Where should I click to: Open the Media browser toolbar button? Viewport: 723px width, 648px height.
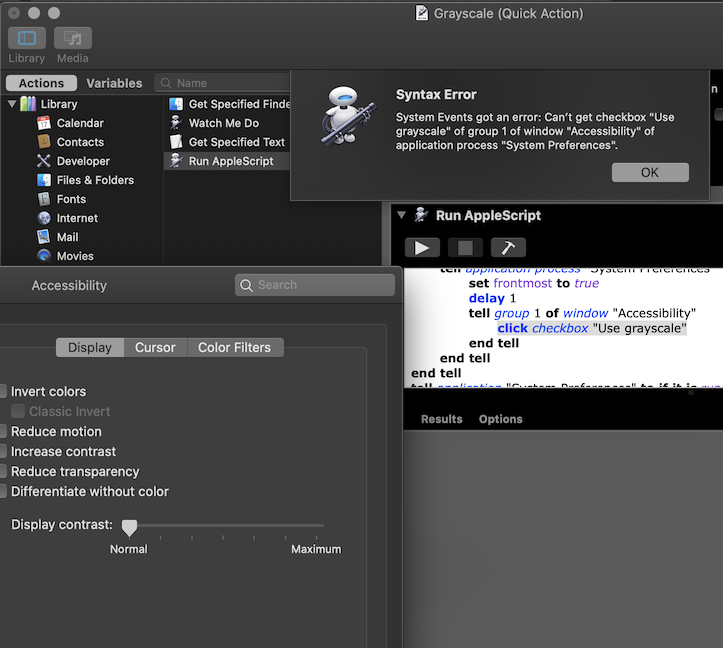point(73,38)
